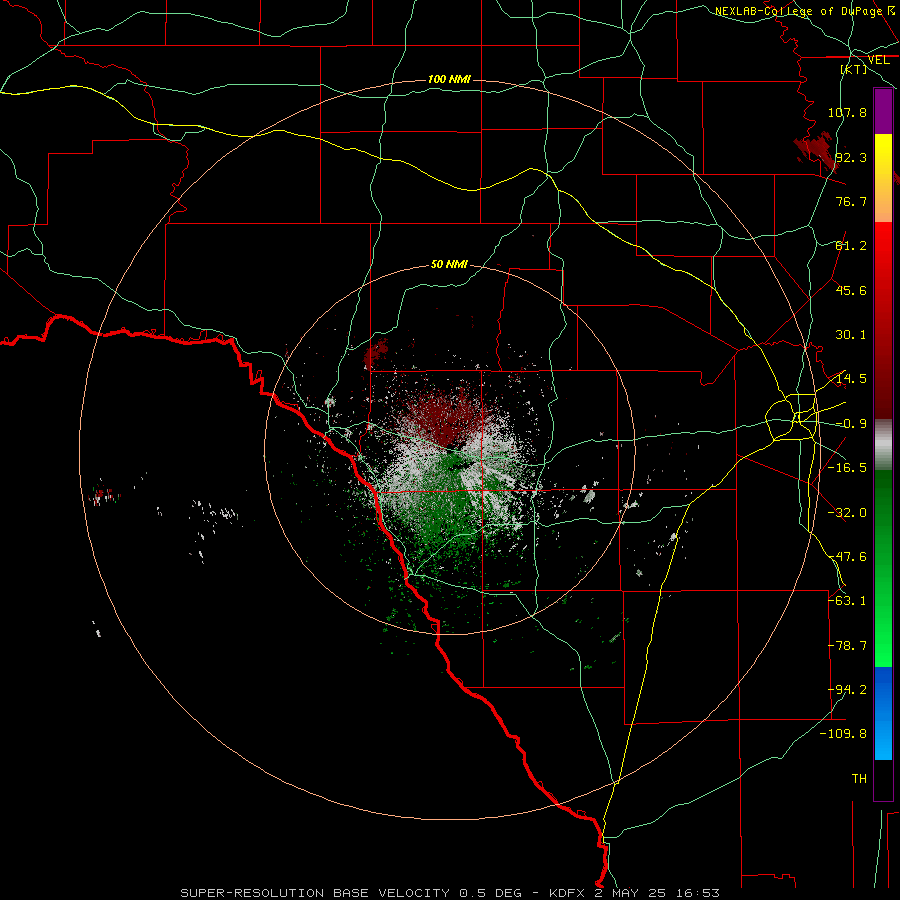Select the 76.7 scale value

[851, 201]
